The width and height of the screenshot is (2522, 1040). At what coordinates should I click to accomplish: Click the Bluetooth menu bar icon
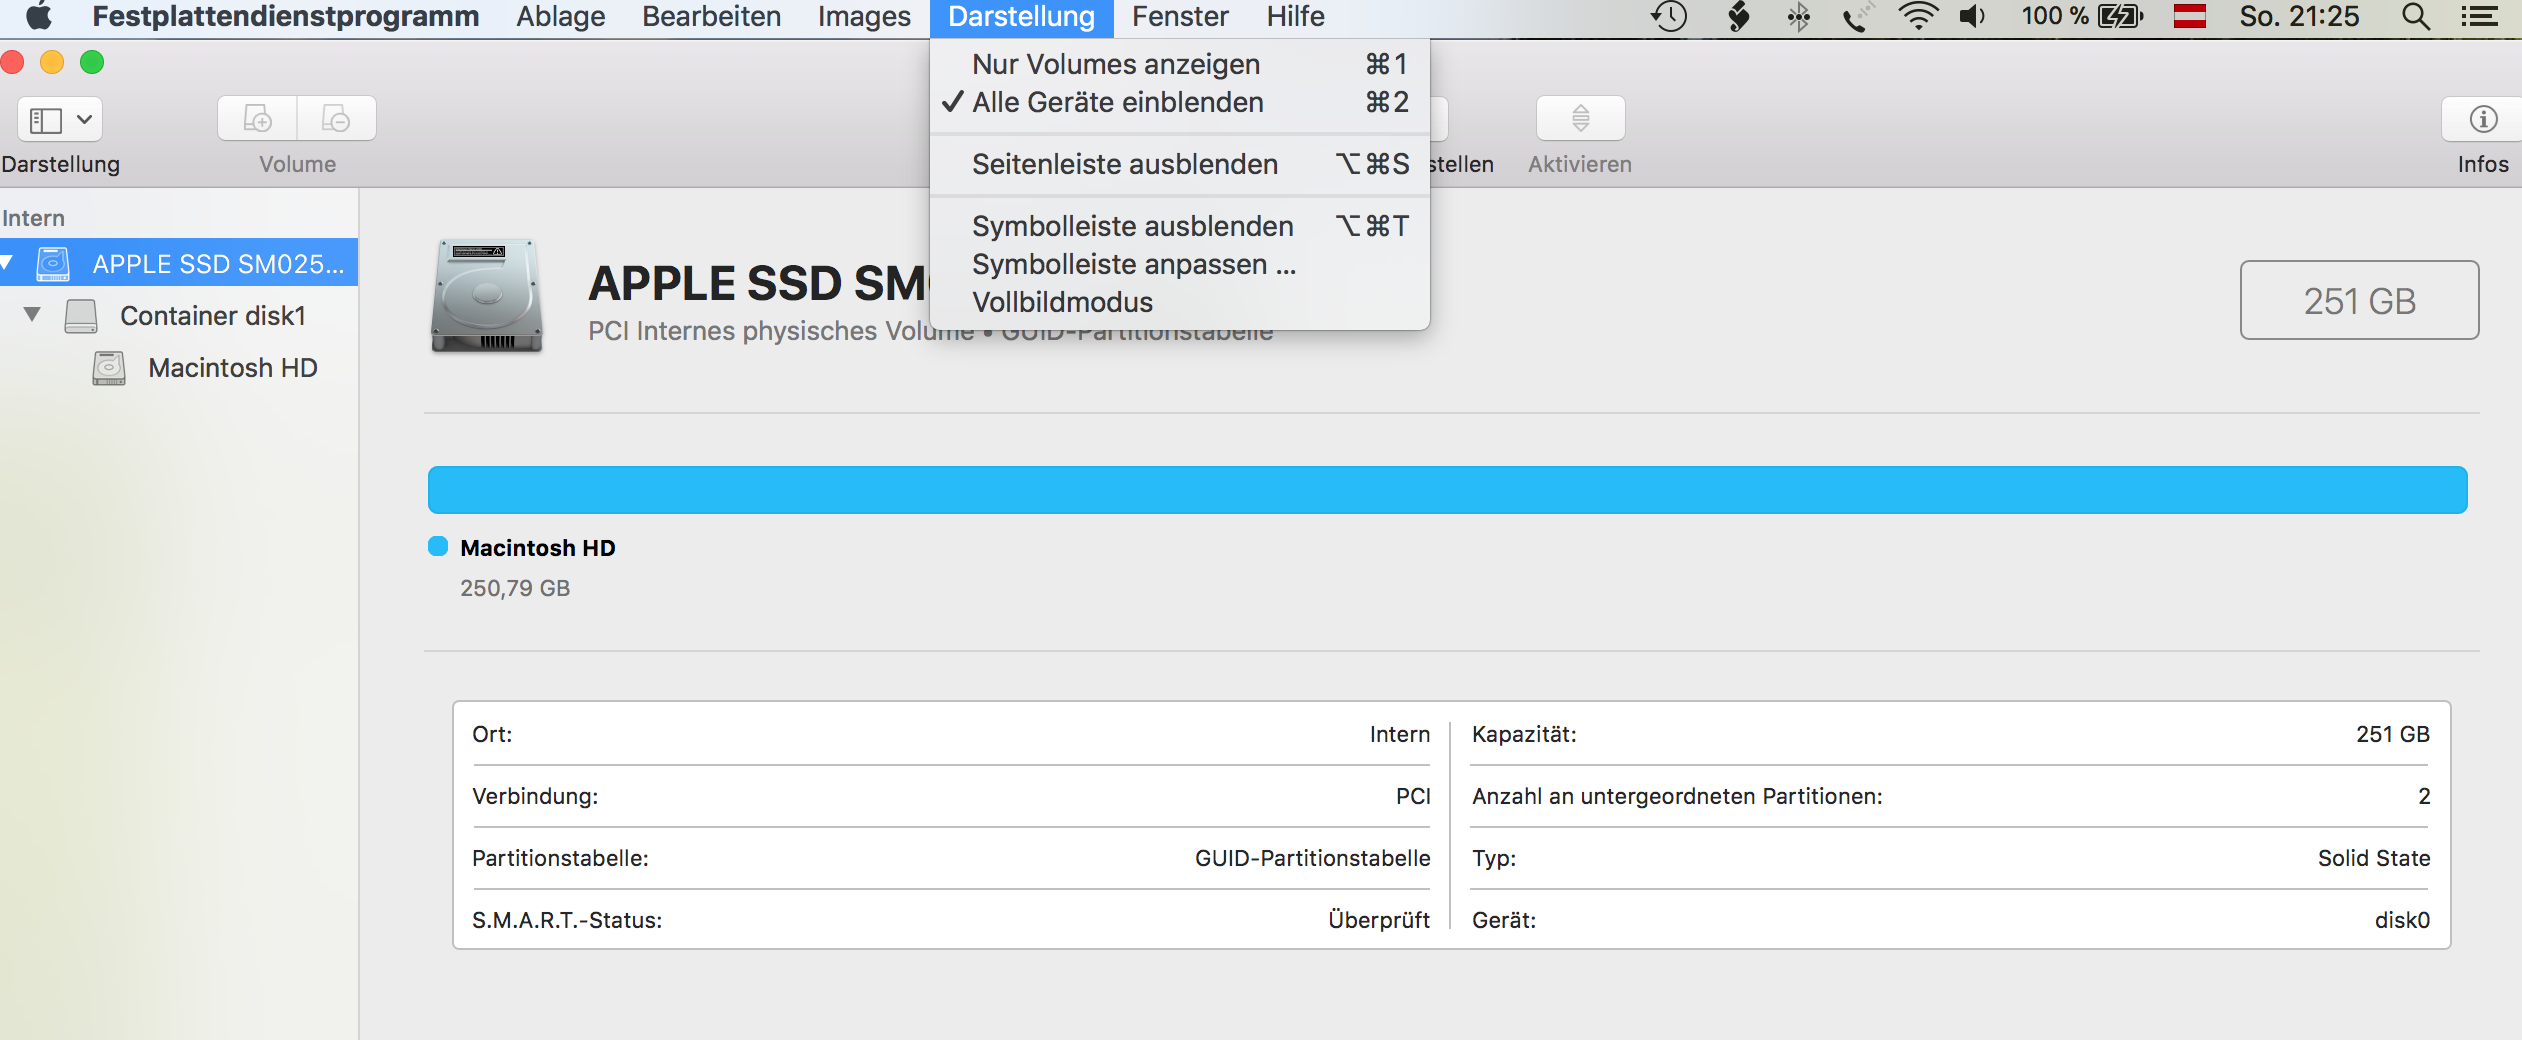[x=1798, y=17]
